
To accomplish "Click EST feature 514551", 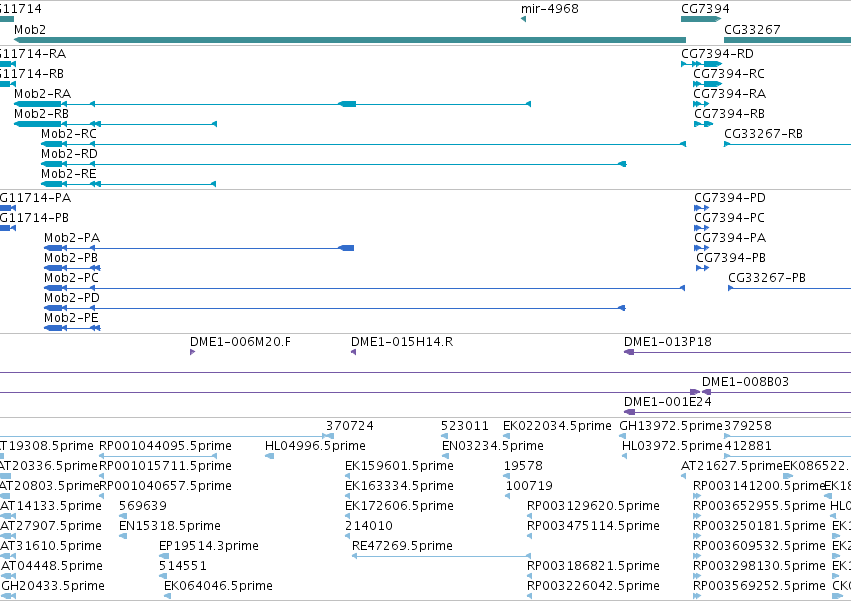I will click(x=164, y=576).
